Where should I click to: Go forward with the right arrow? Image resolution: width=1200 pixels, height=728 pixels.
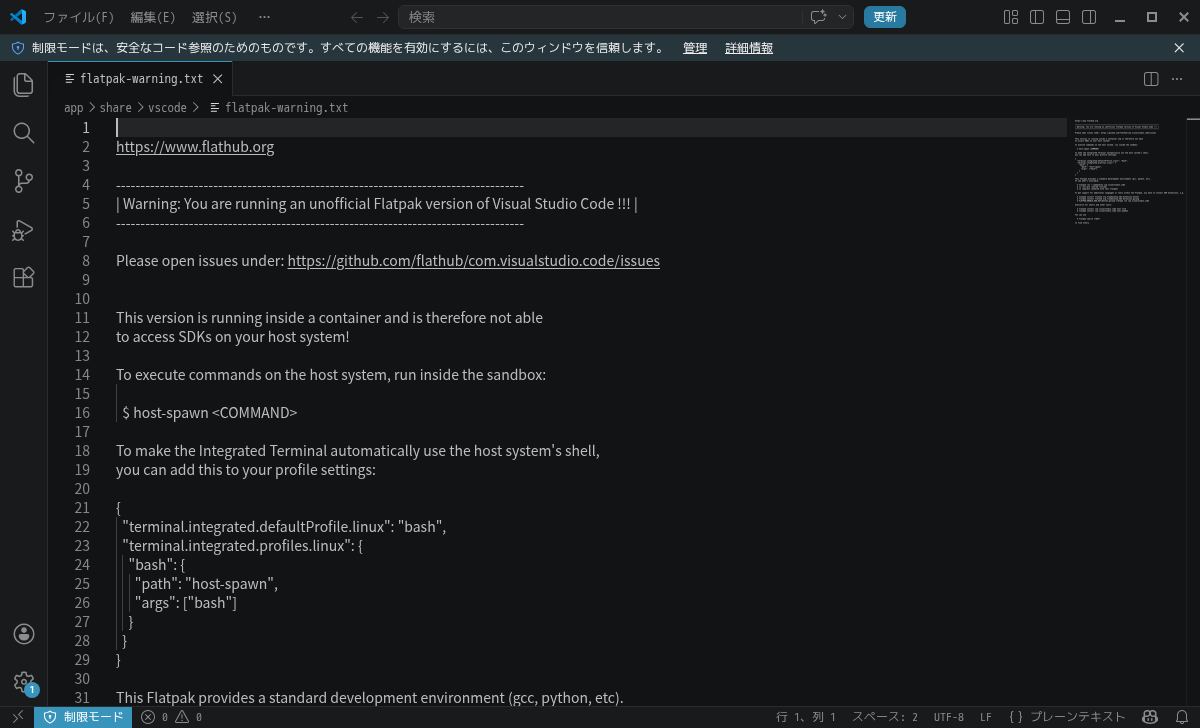383,17
